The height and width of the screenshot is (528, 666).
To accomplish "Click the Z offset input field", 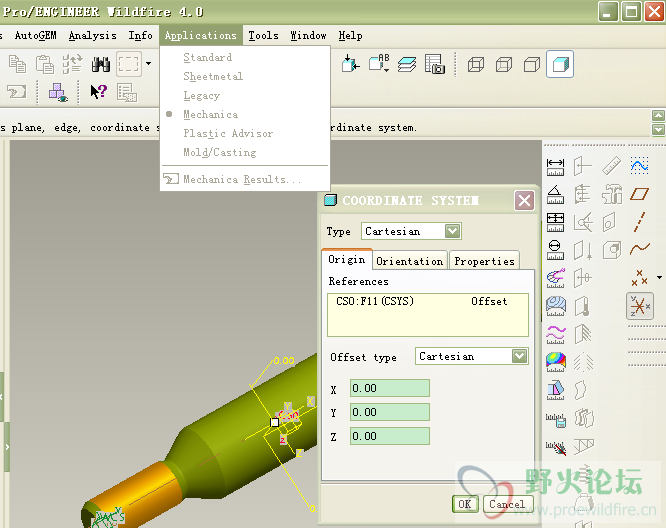I will pos(389,436).
